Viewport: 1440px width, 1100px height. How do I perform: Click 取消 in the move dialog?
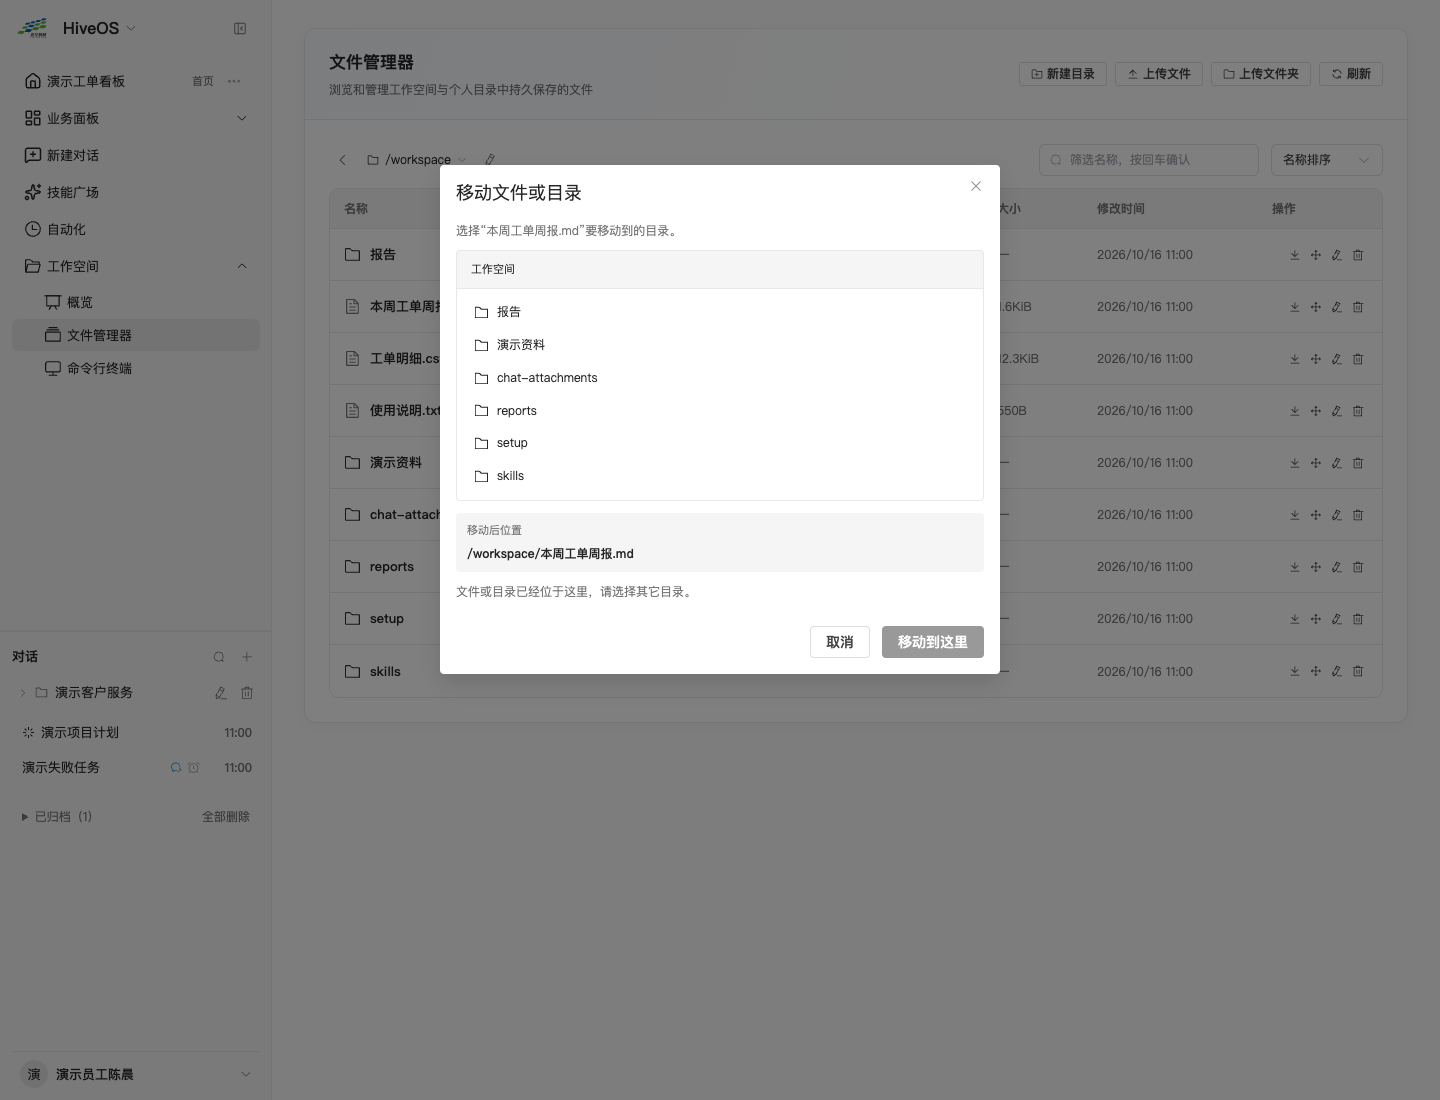tap(840, 642)
